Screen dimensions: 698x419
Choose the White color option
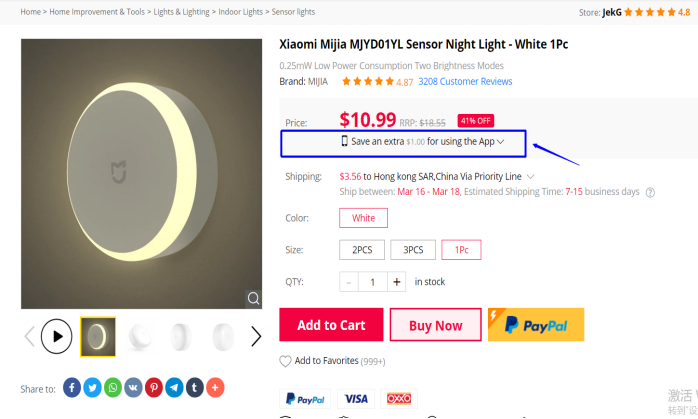363,218
